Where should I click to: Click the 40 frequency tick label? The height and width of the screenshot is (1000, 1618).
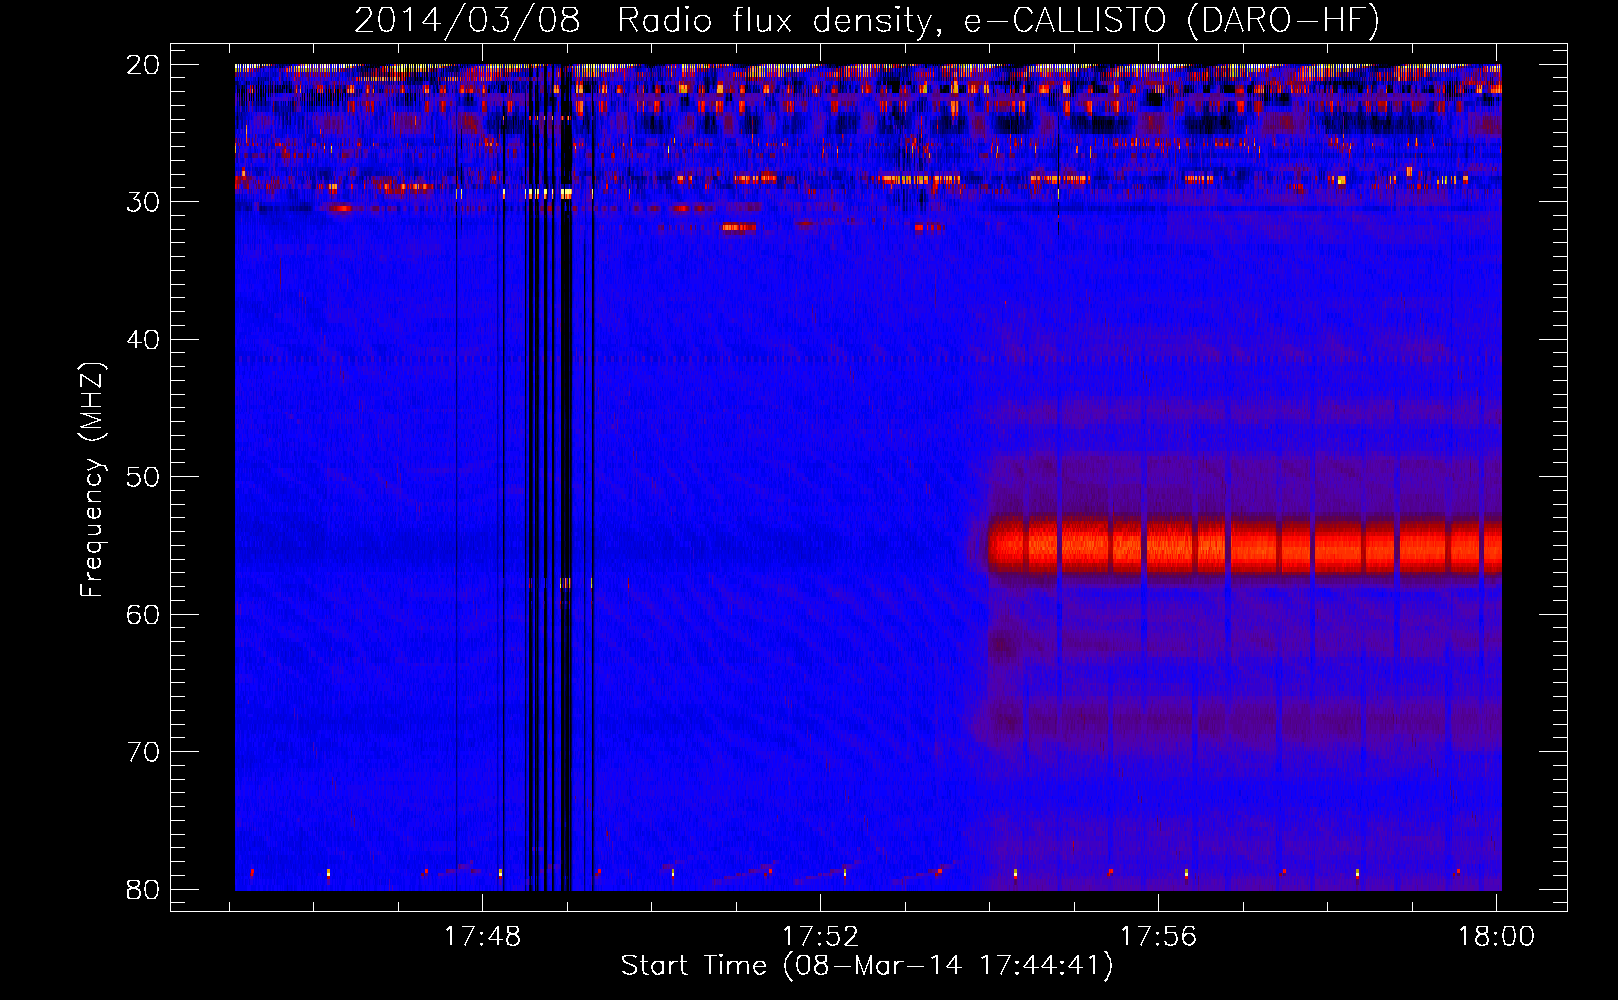coord(143,340)
